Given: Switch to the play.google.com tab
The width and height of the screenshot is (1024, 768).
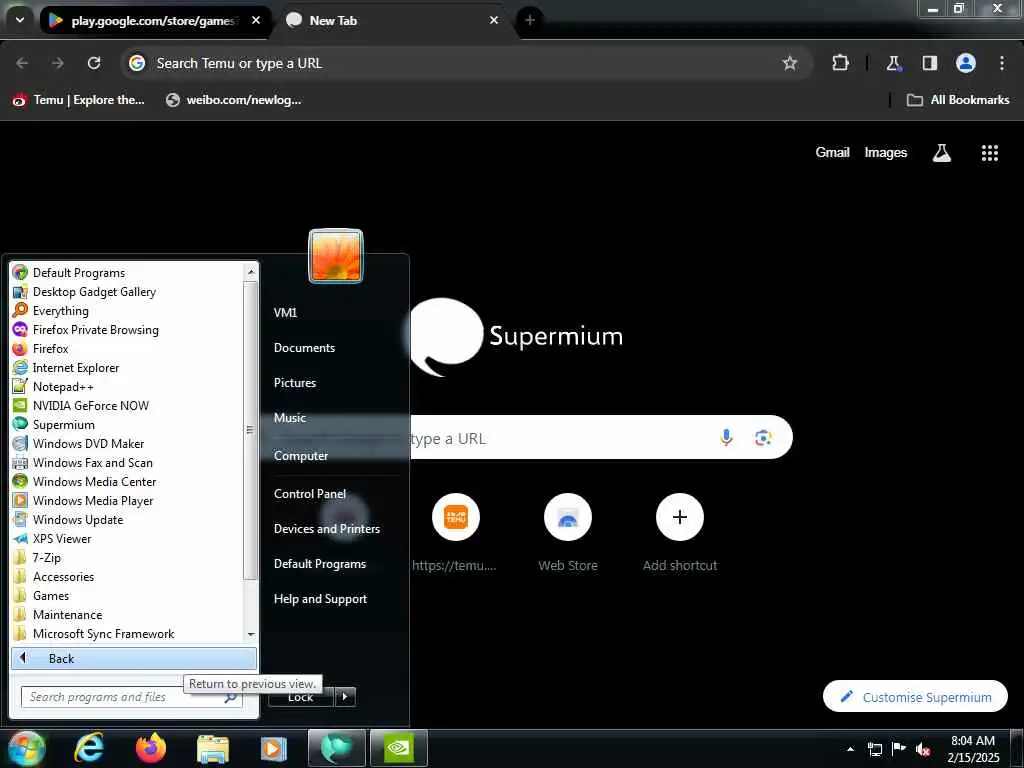Looking at the screenshot, I should click(153, 20).
